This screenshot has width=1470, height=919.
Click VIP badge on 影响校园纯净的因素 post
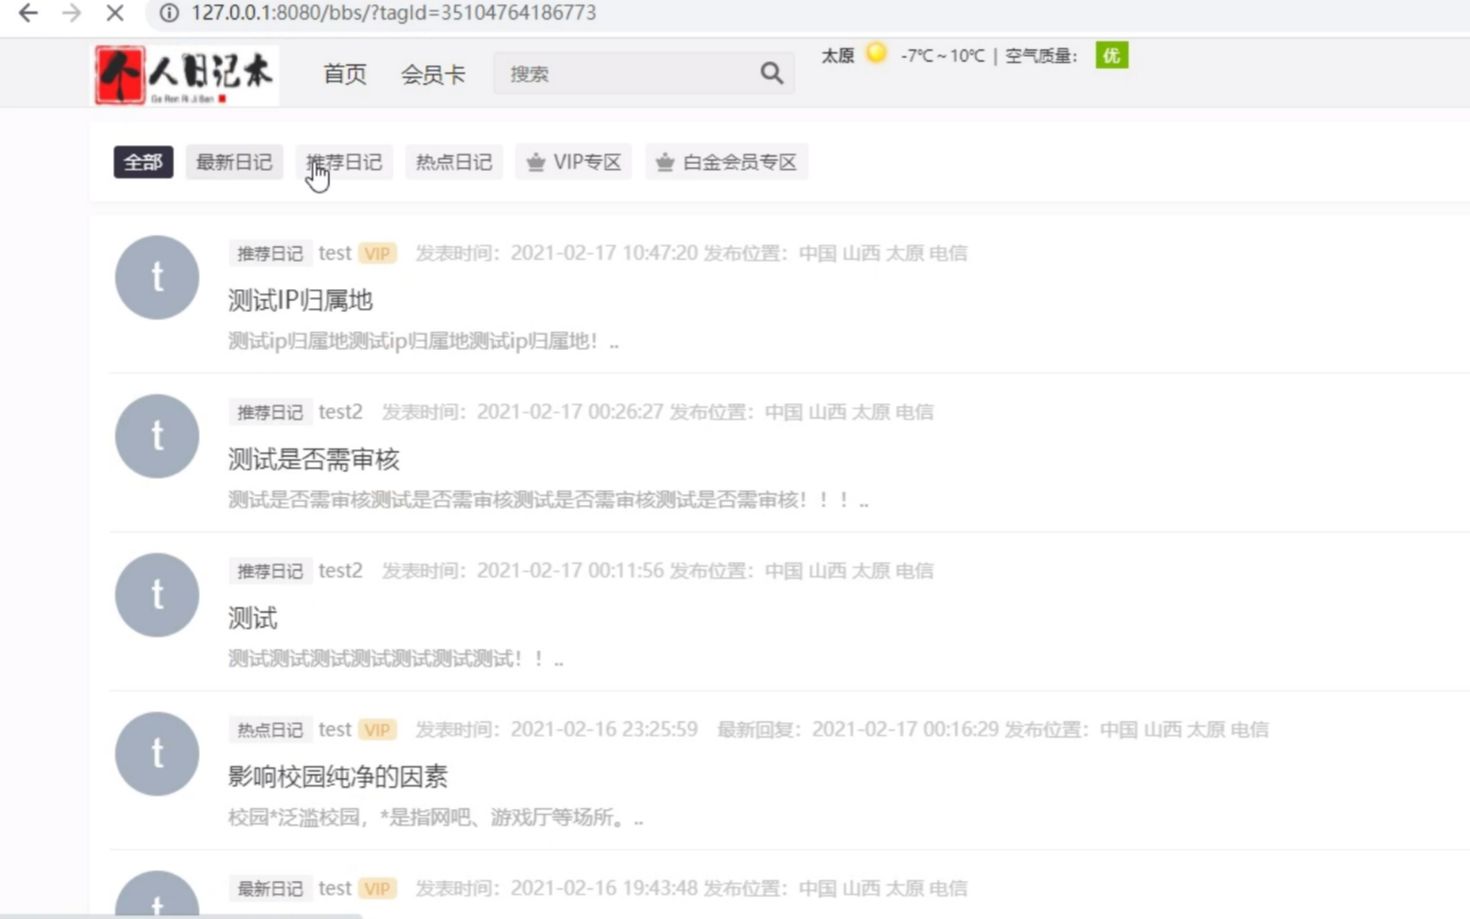click(x=377, y=730)
